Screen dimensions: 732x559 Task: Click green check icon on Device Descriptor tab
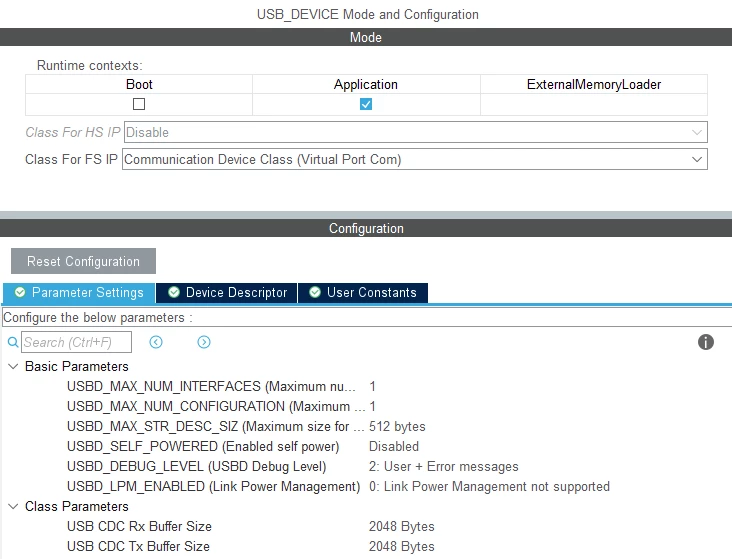(x=174, y=292)
